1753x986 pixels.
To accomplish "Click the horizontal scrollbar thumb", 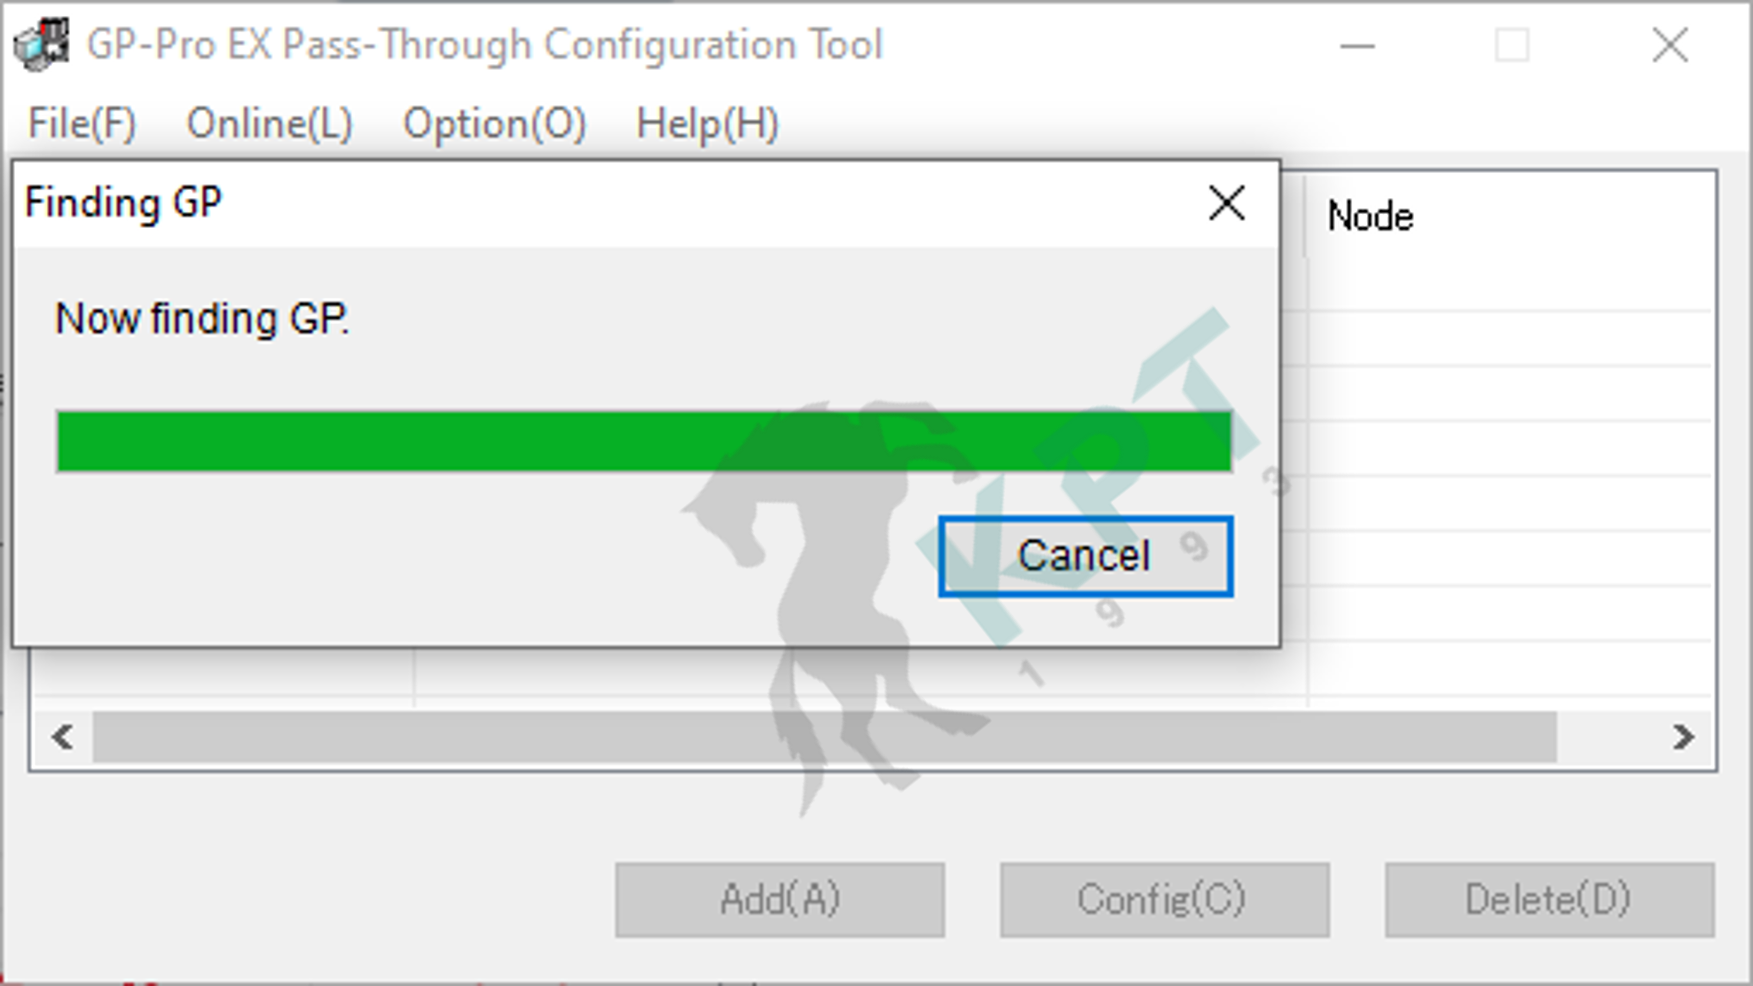I will tap(825, 737).
